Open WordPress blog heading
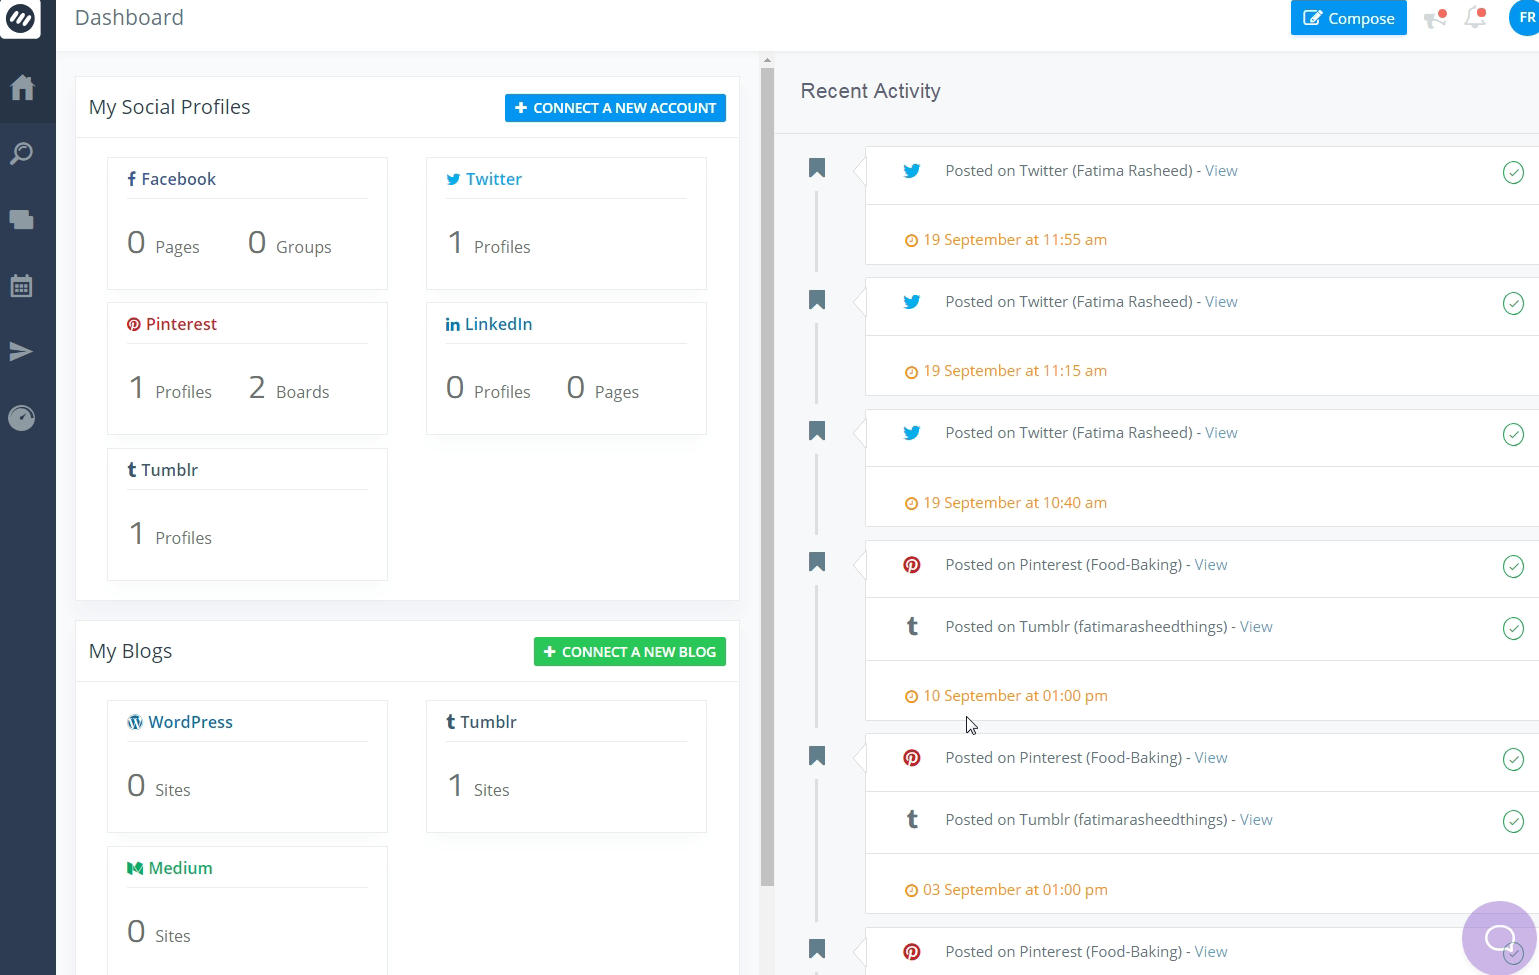 pos(180,722)
